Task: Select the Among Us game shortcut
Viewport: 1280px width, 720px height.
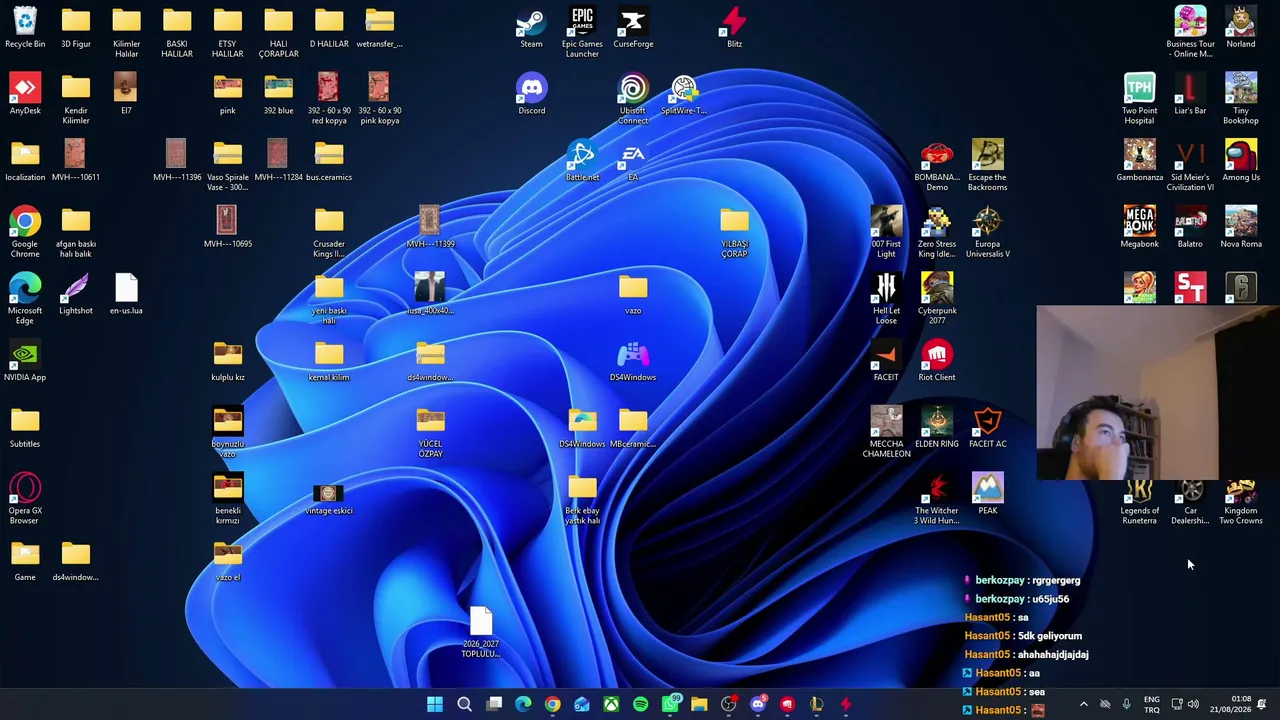Action: [1241, 162]
